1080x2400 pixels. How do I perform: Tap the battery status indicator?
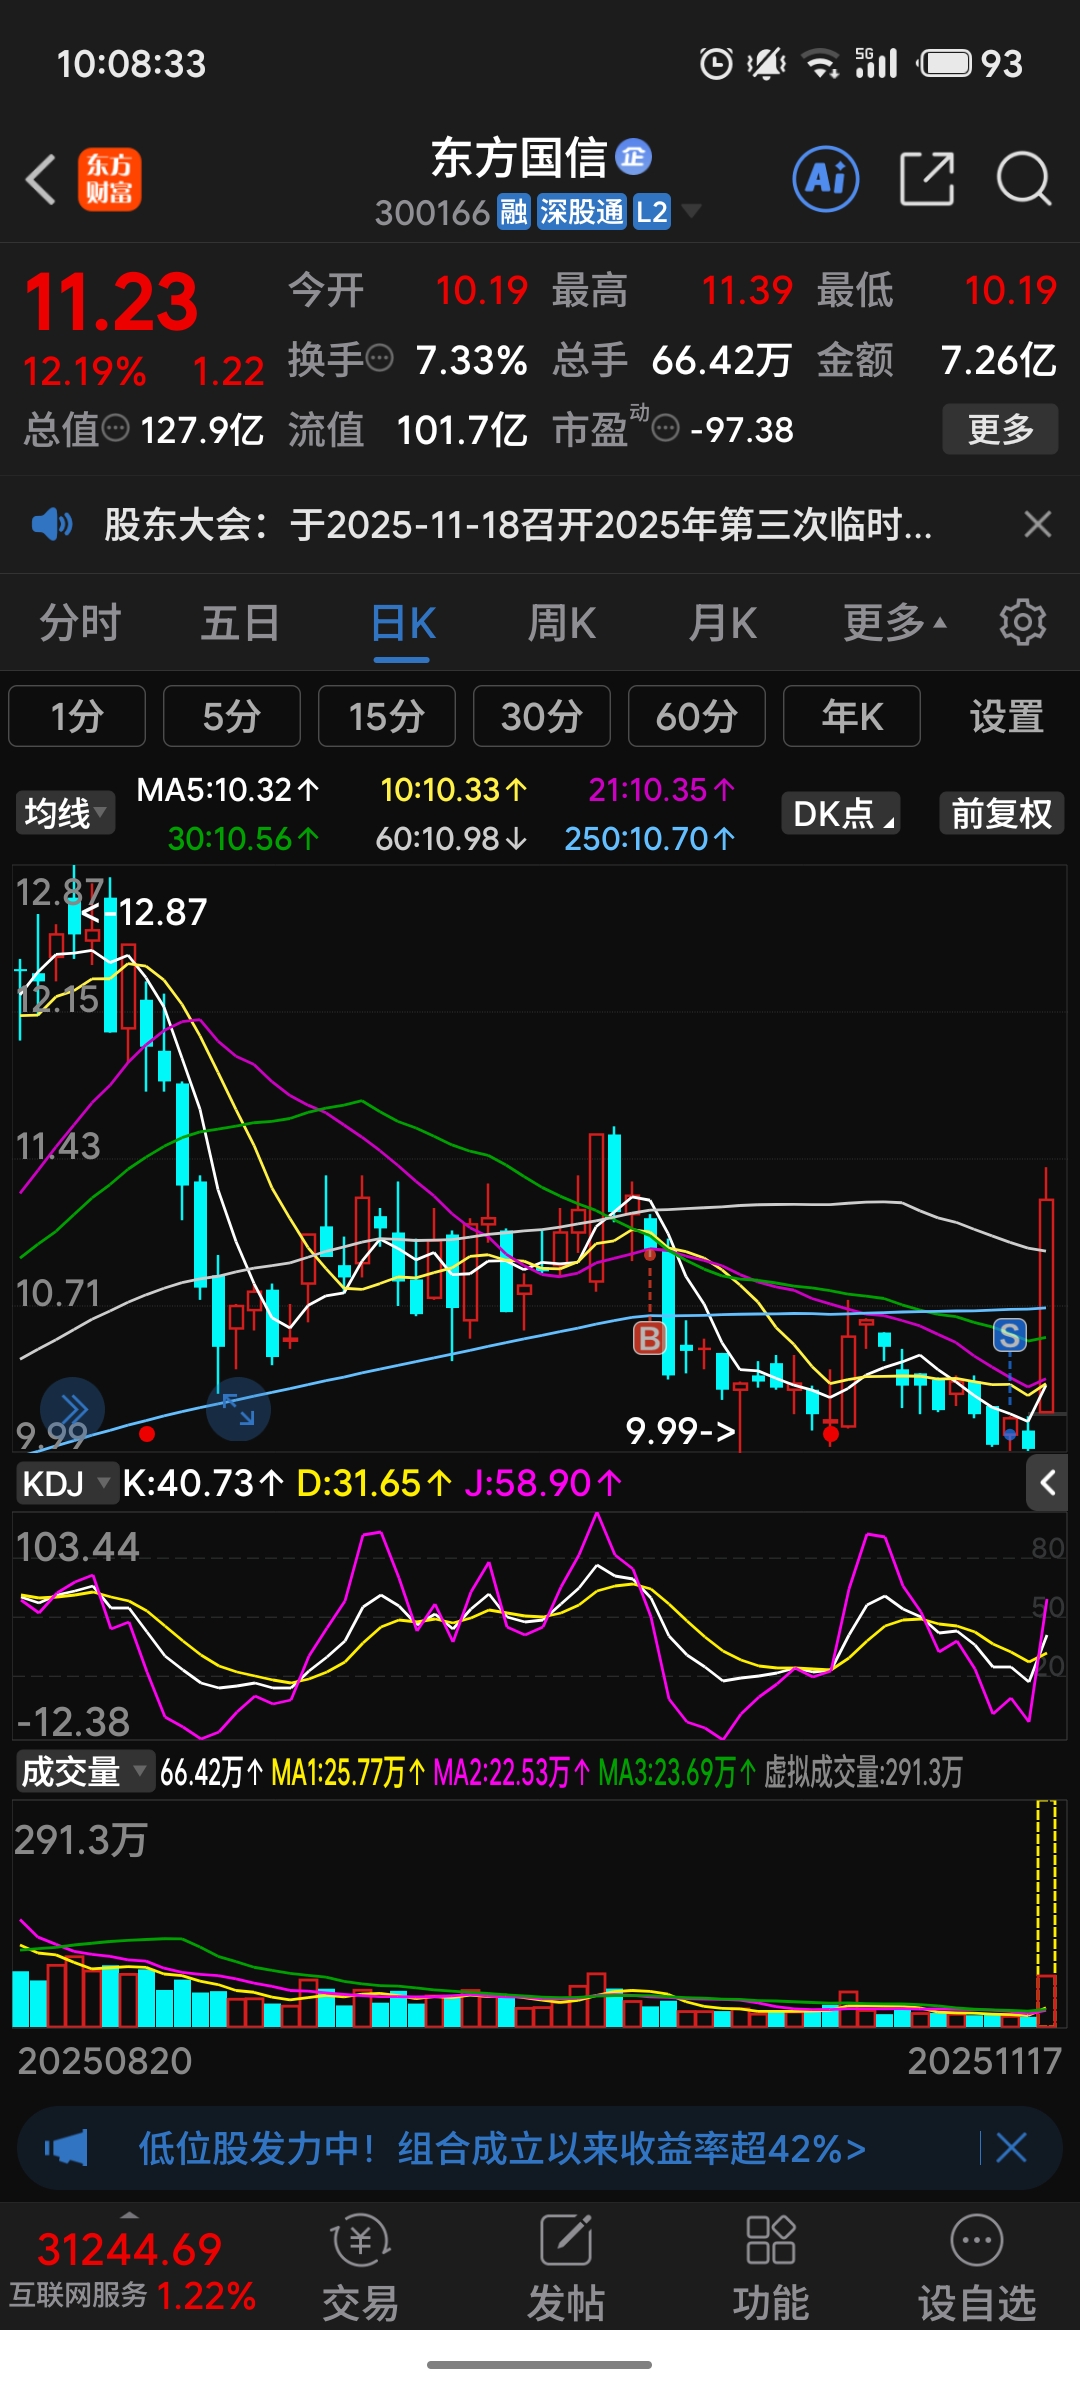(971, 63)
